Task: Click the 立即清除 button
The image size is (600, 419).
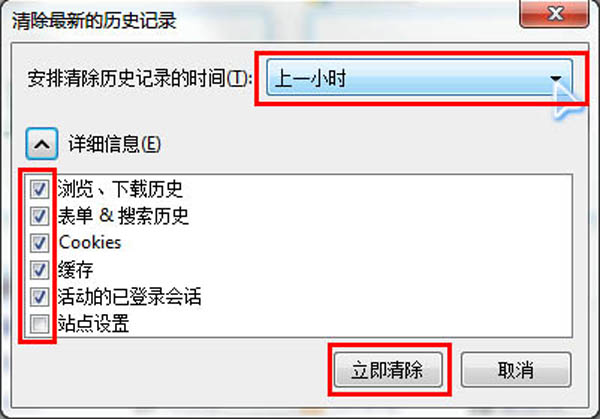Action: click(388, 370)
